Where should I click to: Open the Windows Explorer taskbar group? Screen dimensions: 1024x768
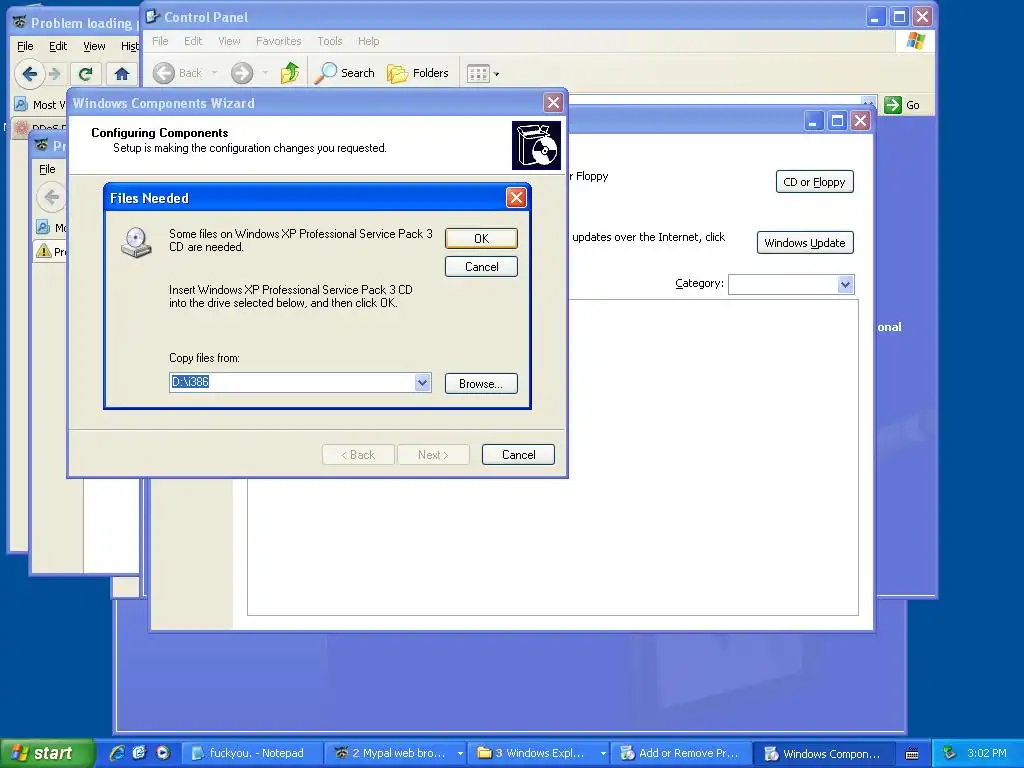click(539, 753)
